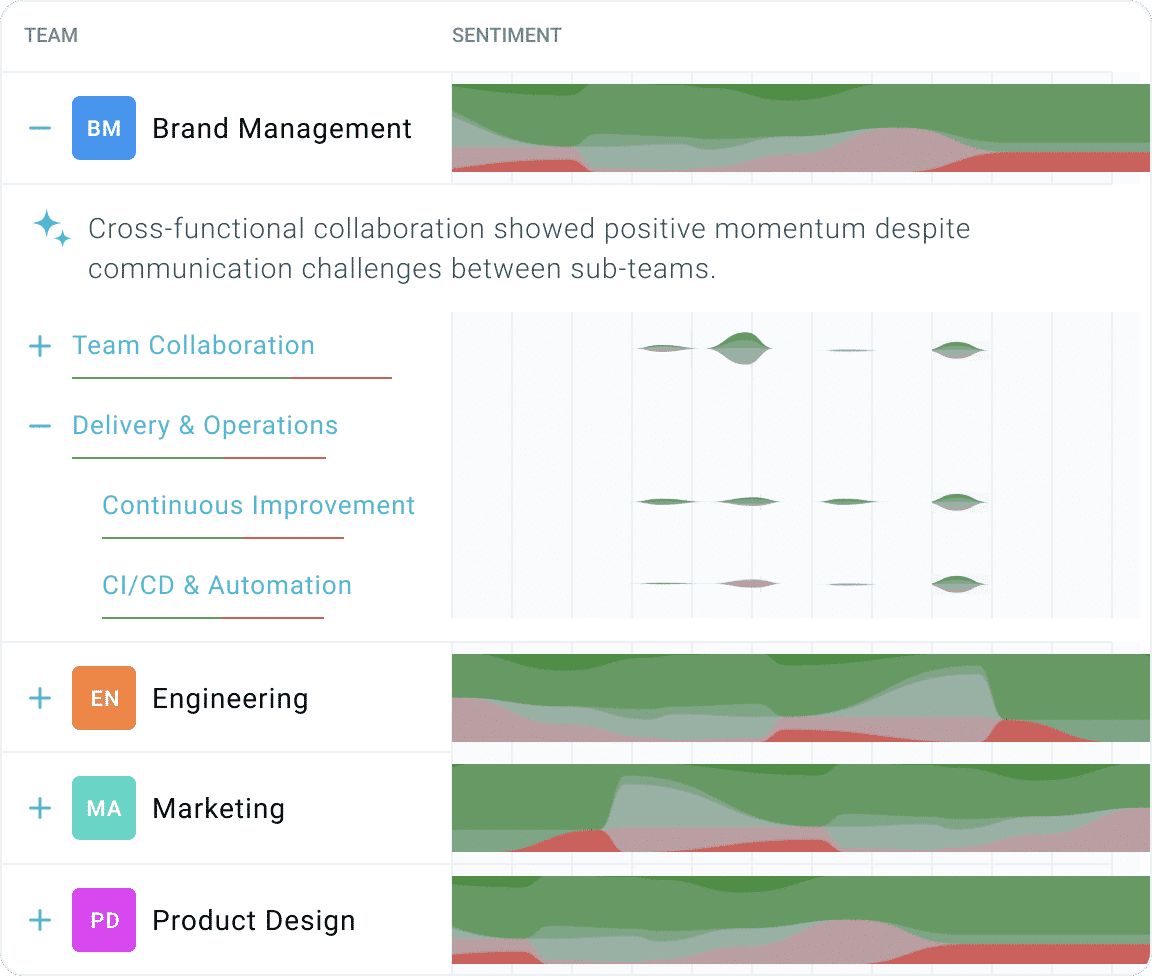Click the EN Engineering avatar icon
Image resolution: width=1152 pixels, height=976 pixels.
pos(104,698)
